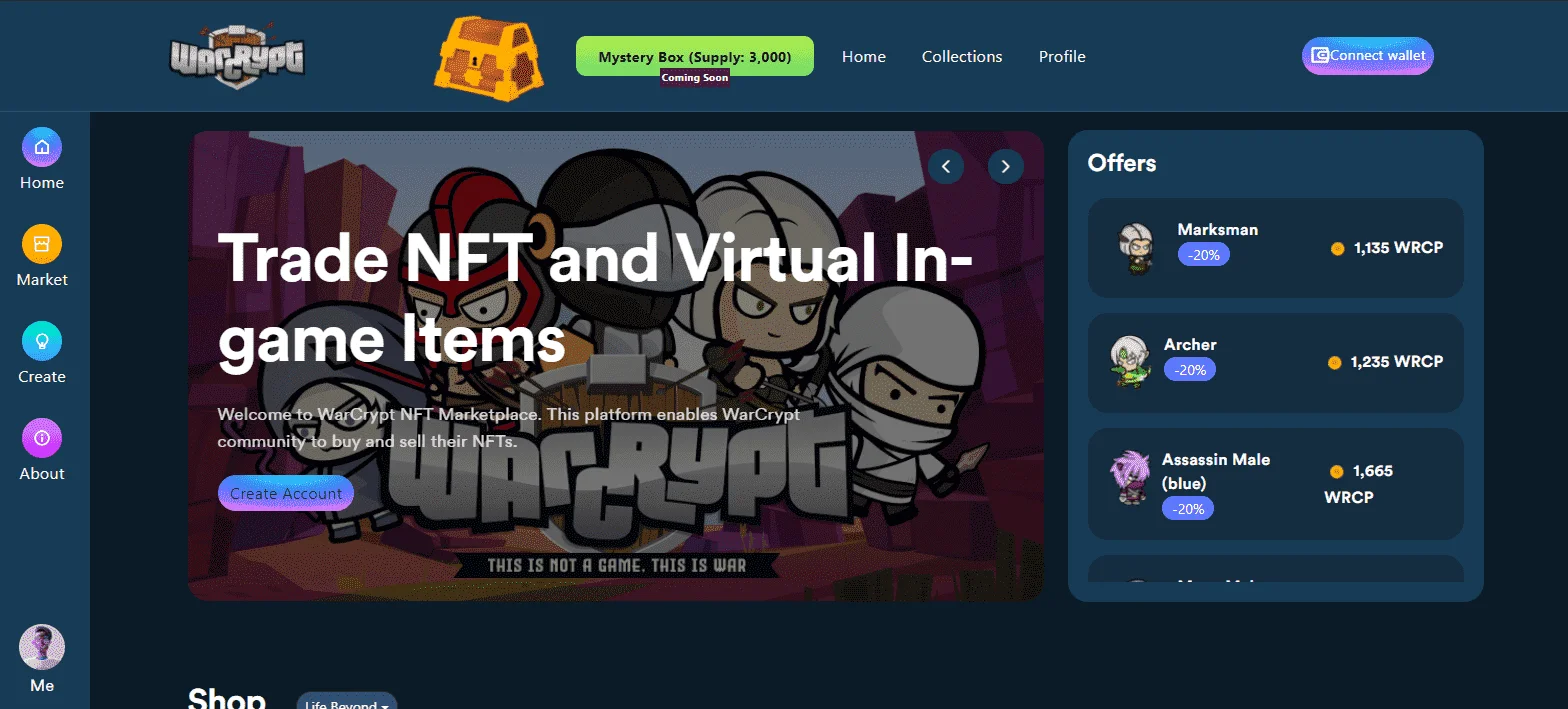
Task: Open the Market sidebar icon
Action: tap(42, 244)
